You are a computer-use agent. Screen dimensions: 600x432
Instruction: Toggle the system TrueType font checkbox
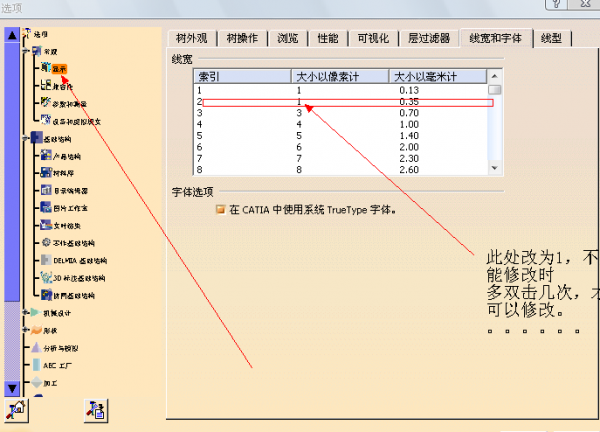point(221,209)
